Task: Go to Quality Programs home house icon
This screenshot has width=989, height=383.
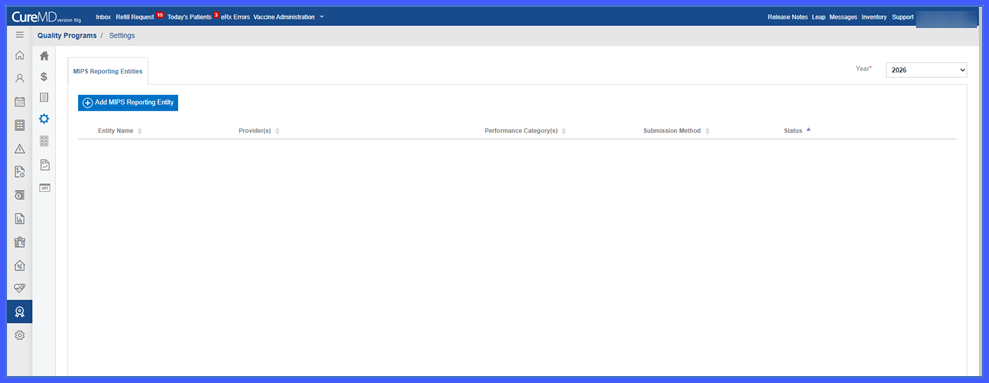Action: point(44,56)
